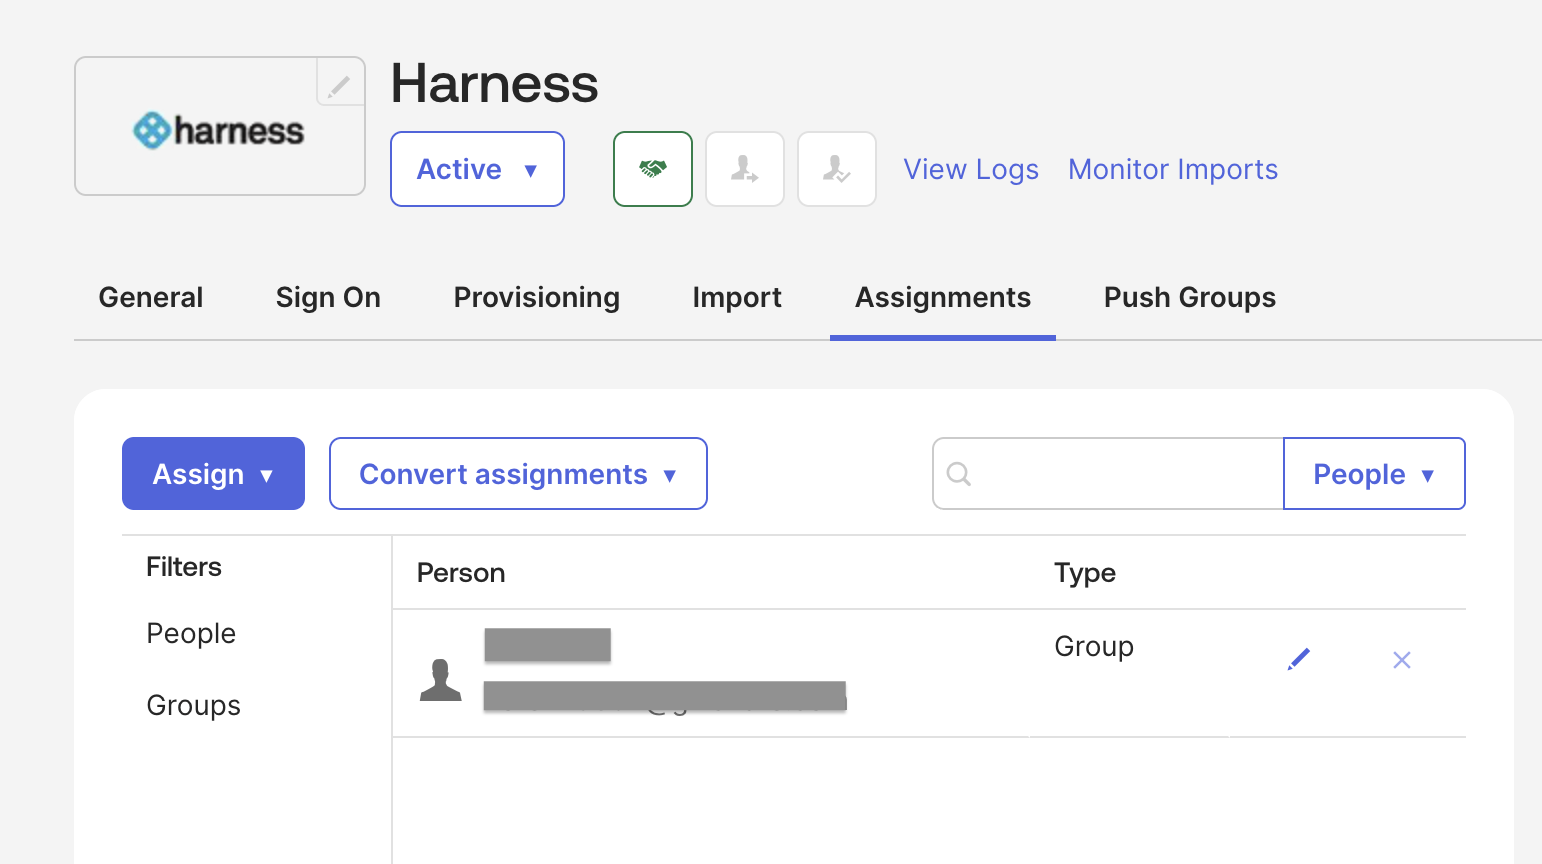
Task: Open the Convert assignments dropdown
Action: click(518, 474)
